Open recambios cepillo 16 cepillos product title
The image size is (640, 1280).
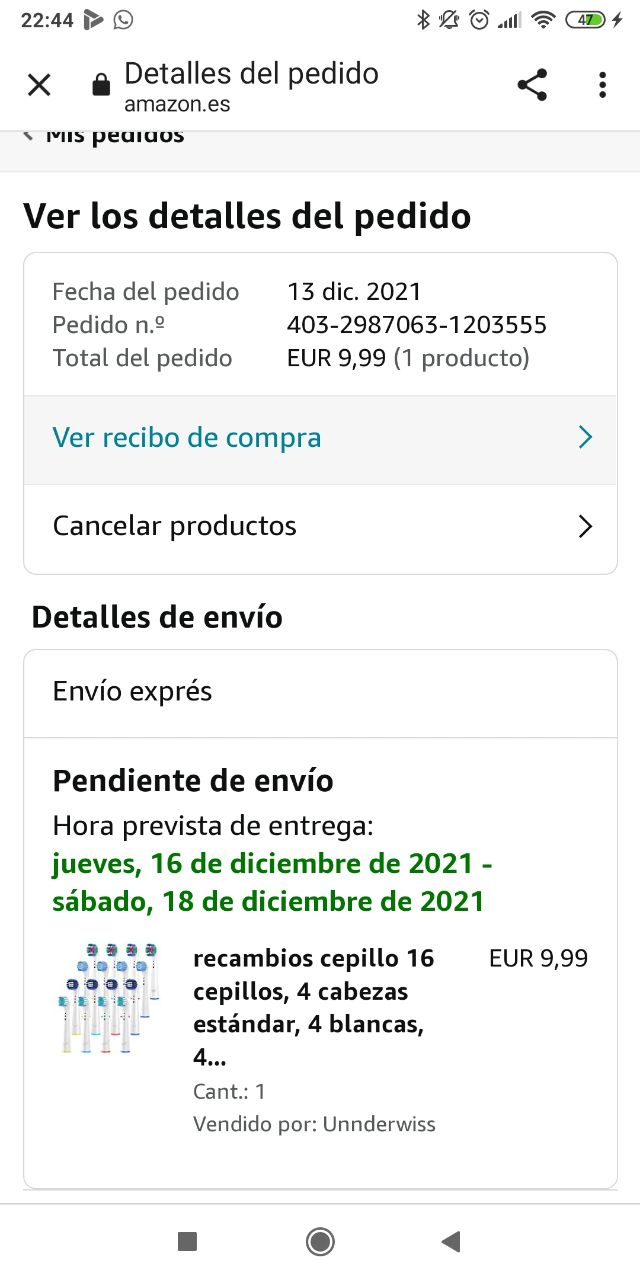[x=314, y=1008]
